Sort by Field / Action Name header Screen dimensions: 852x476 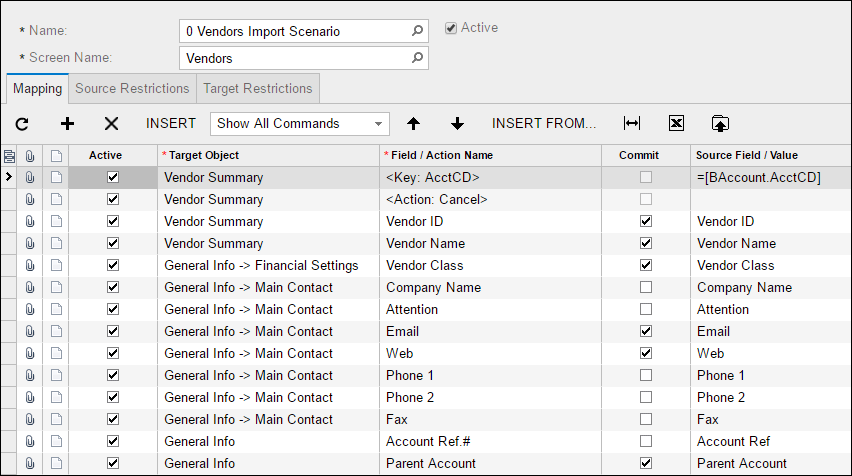tap(490, 155)
